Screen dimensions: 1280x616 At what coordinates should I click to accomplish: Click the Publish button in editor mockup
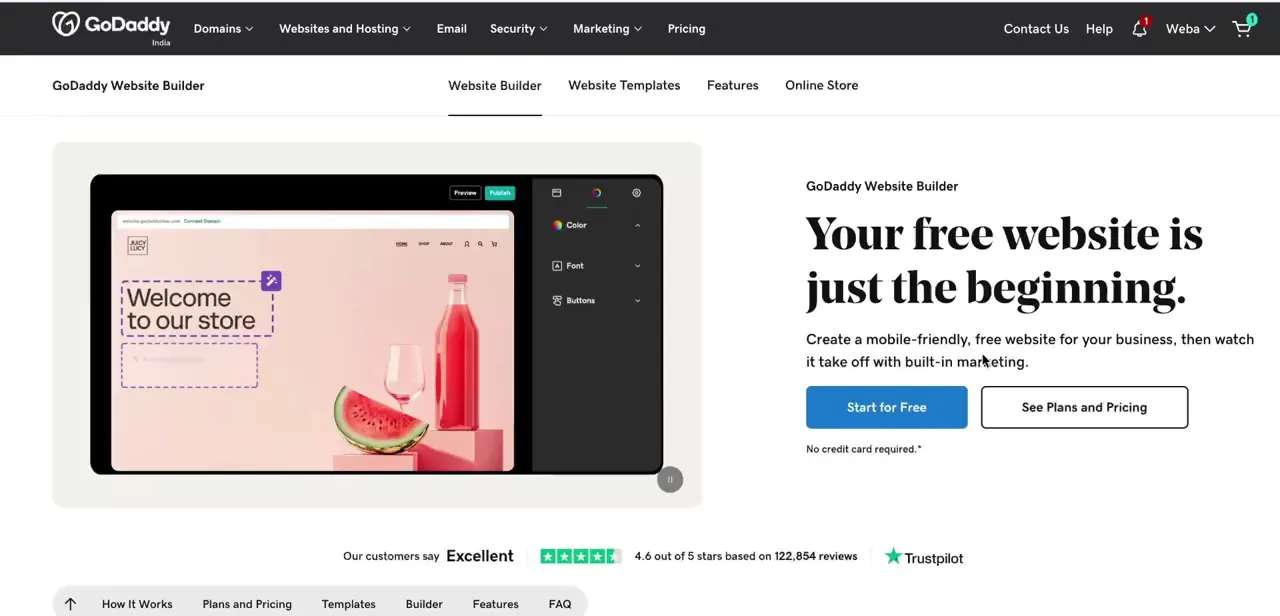coord(500,193)
